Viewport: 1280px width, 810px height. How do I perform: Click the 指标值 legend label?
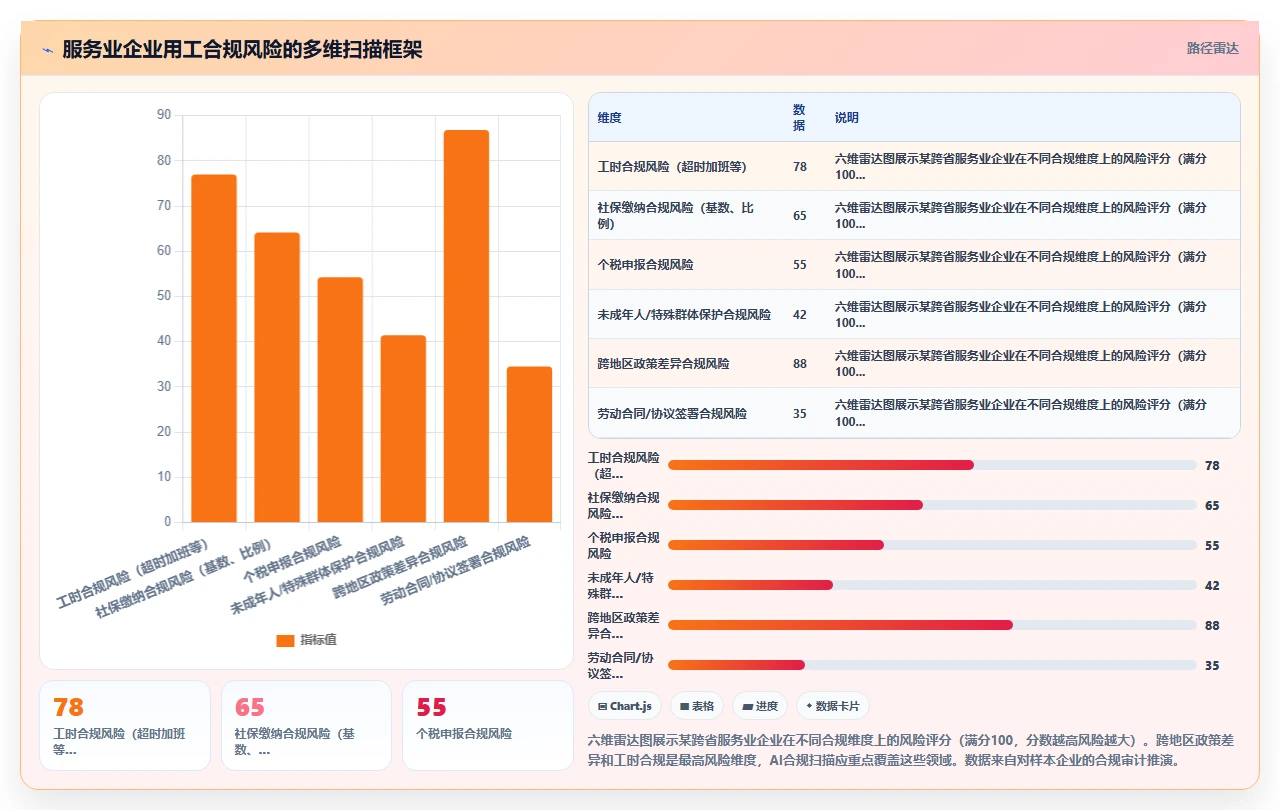click(x=318, y=640)
